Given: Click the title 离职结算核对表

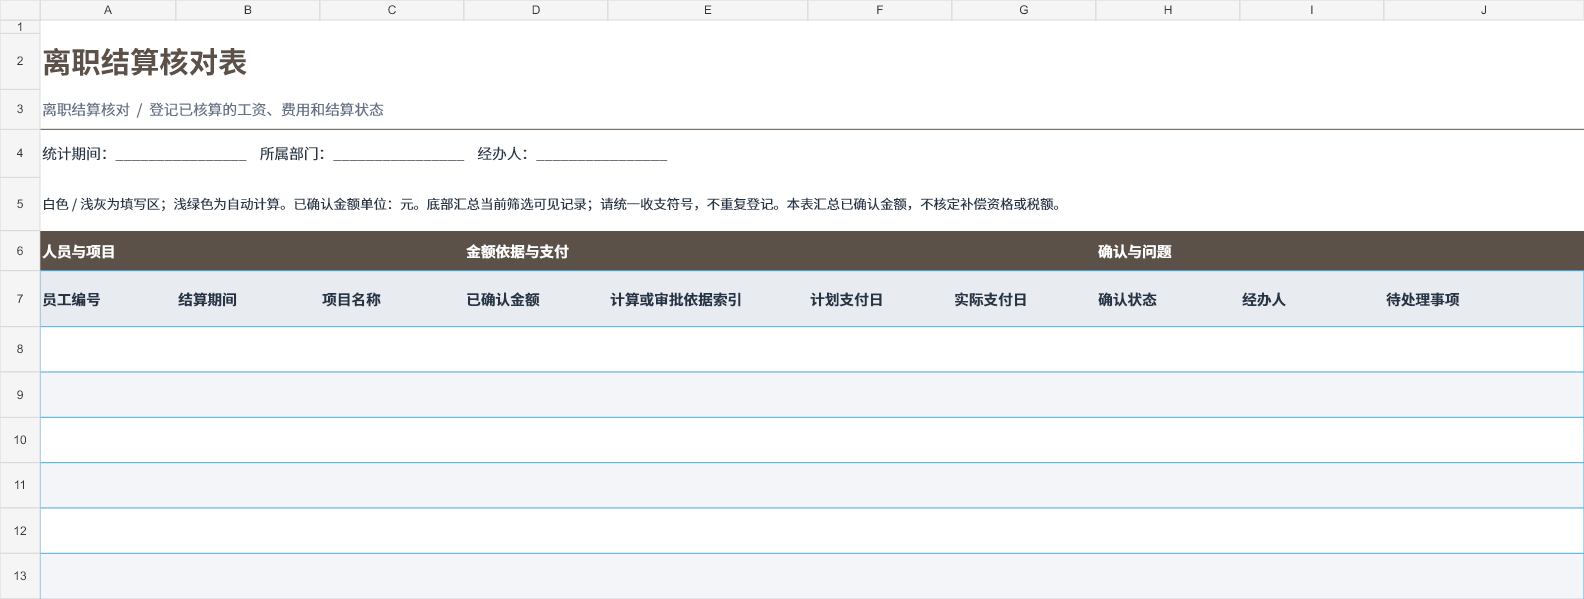Looking at the screenshot, I should 145,63.
